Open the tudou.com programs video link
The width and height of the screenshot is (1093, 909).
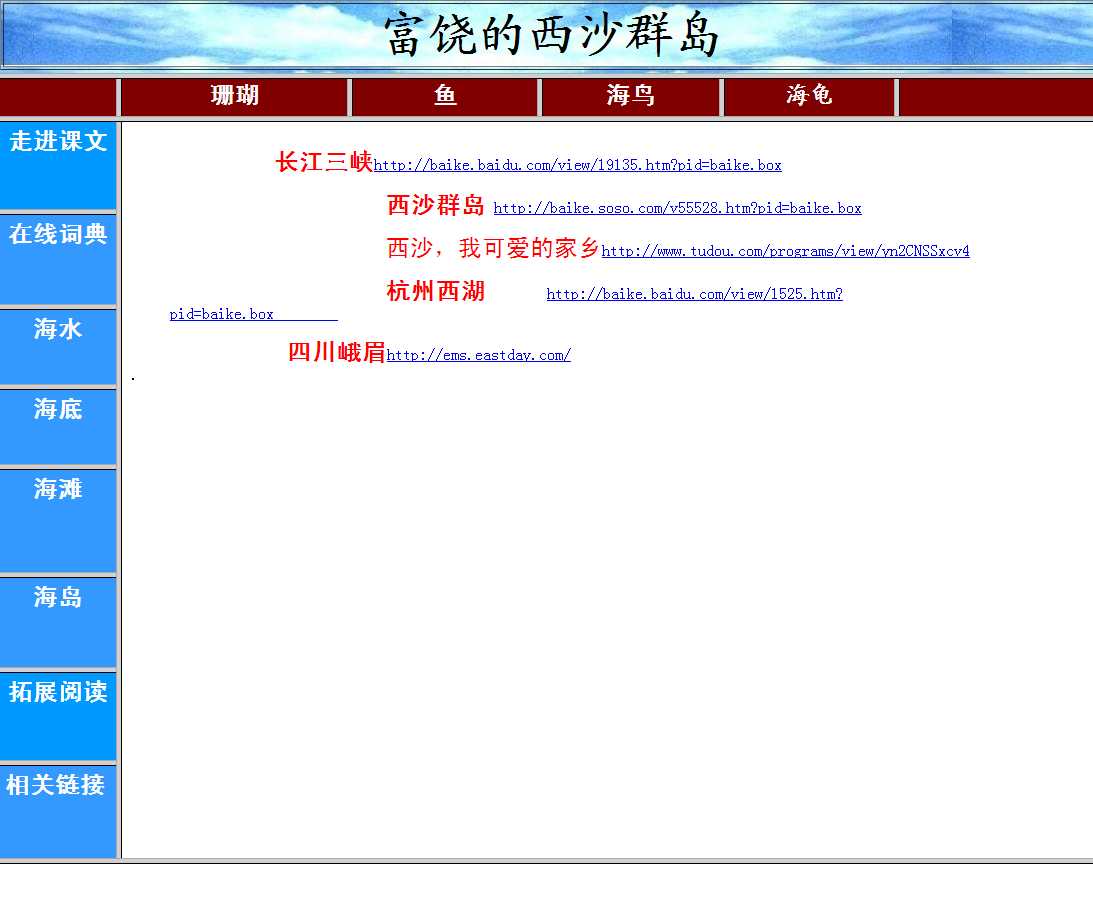785,252
